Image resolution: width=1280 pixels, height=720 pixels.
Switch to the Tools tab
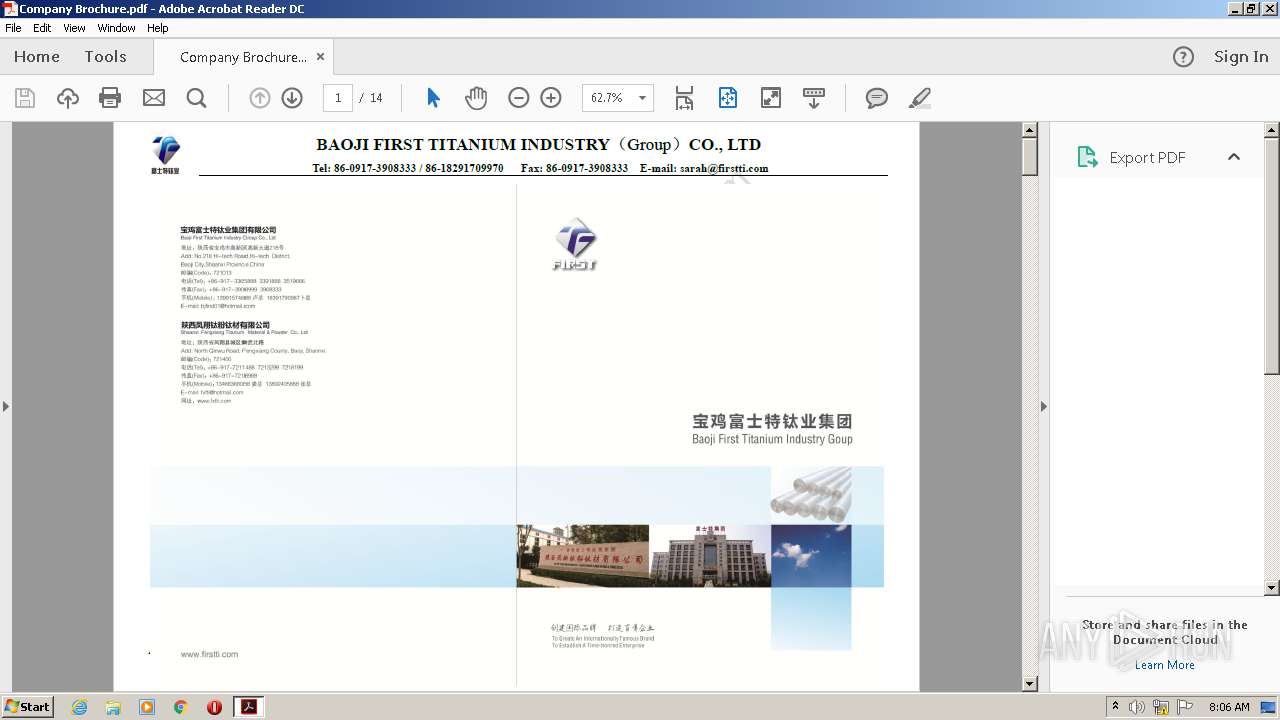click(x=105, y=57)
